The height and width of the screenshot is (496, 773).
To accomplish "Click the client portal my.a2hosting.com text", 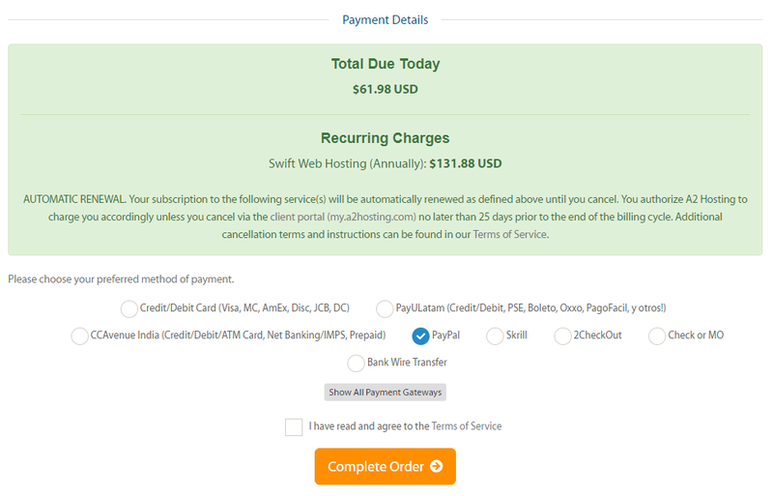I will click(x=357, y=217).
